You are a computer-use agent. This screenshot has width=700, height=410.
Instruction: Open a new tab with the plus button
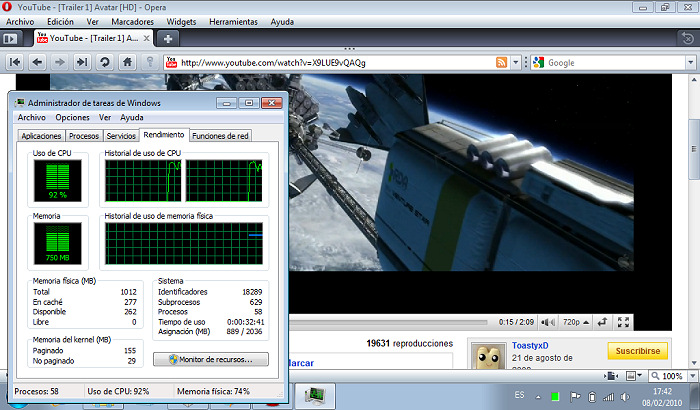point(169,38)
